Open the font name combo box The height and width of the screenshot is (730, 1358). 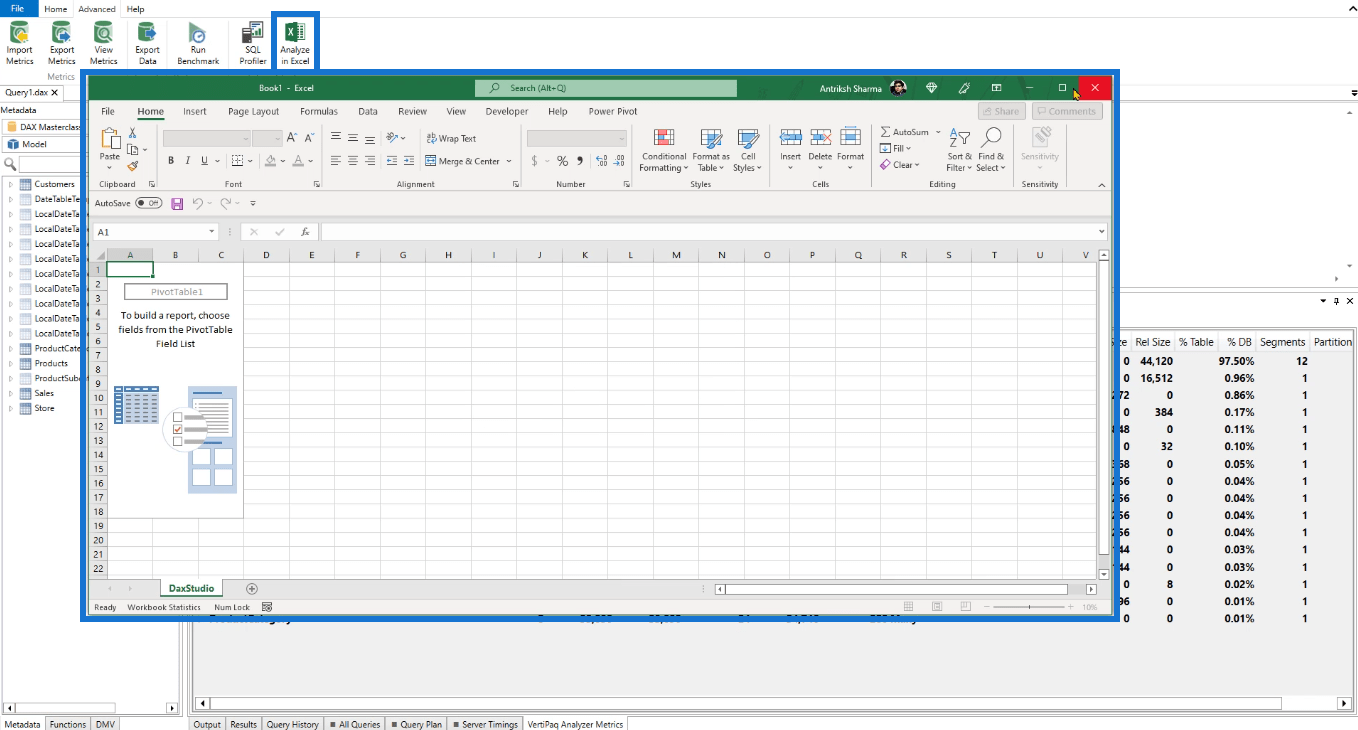click(207, 138)
